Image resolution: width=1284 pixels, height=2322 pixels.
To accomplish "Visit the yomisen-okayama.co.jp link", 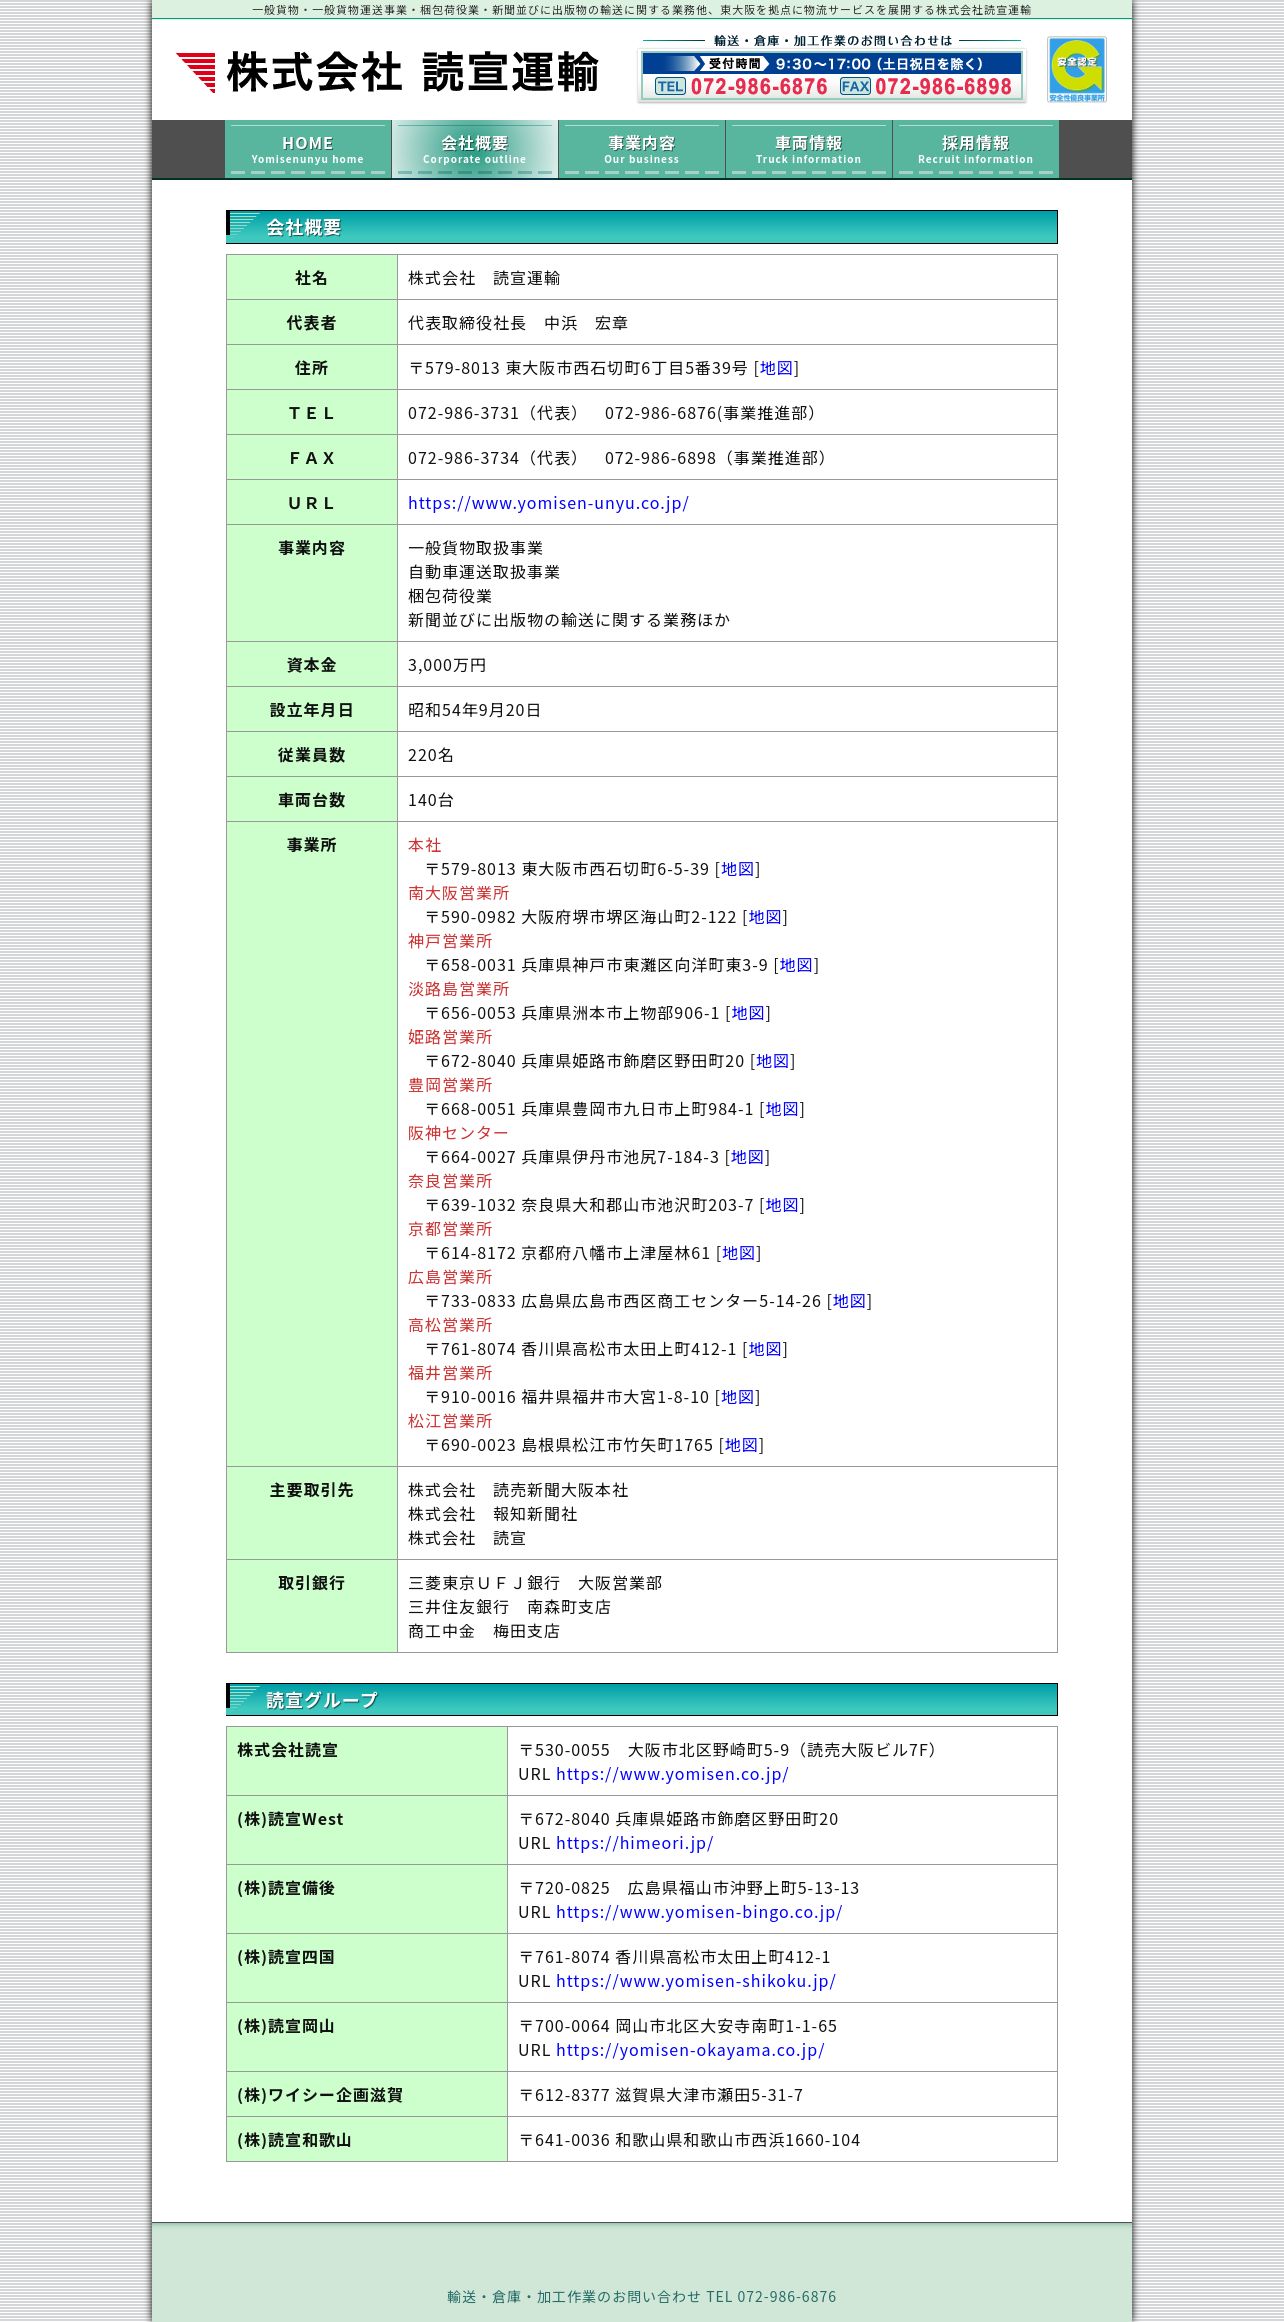I will [690, 2050].
